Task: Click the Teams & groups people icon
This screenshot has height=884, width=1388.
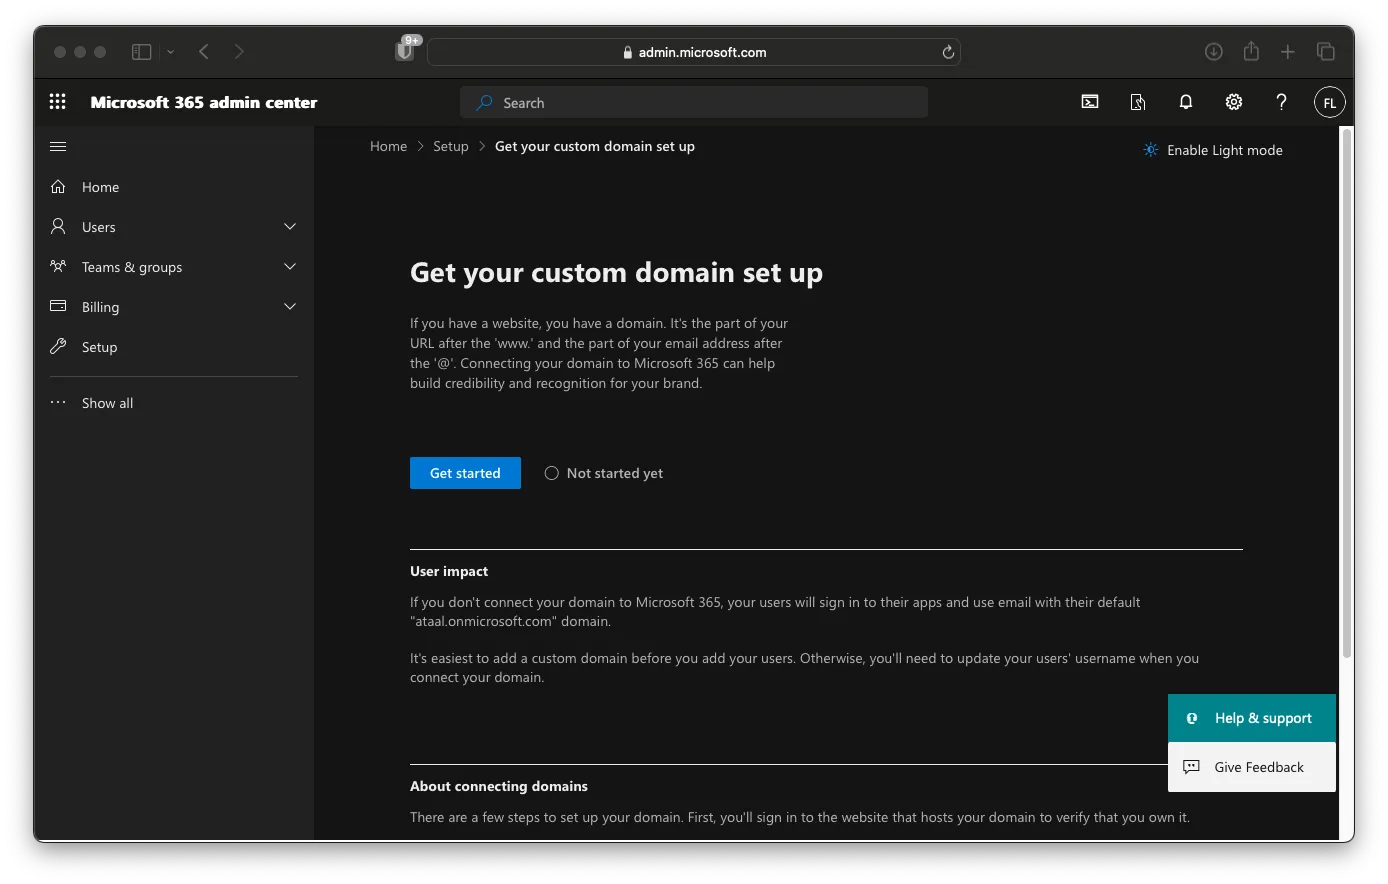Action: (x=58, y=267)
